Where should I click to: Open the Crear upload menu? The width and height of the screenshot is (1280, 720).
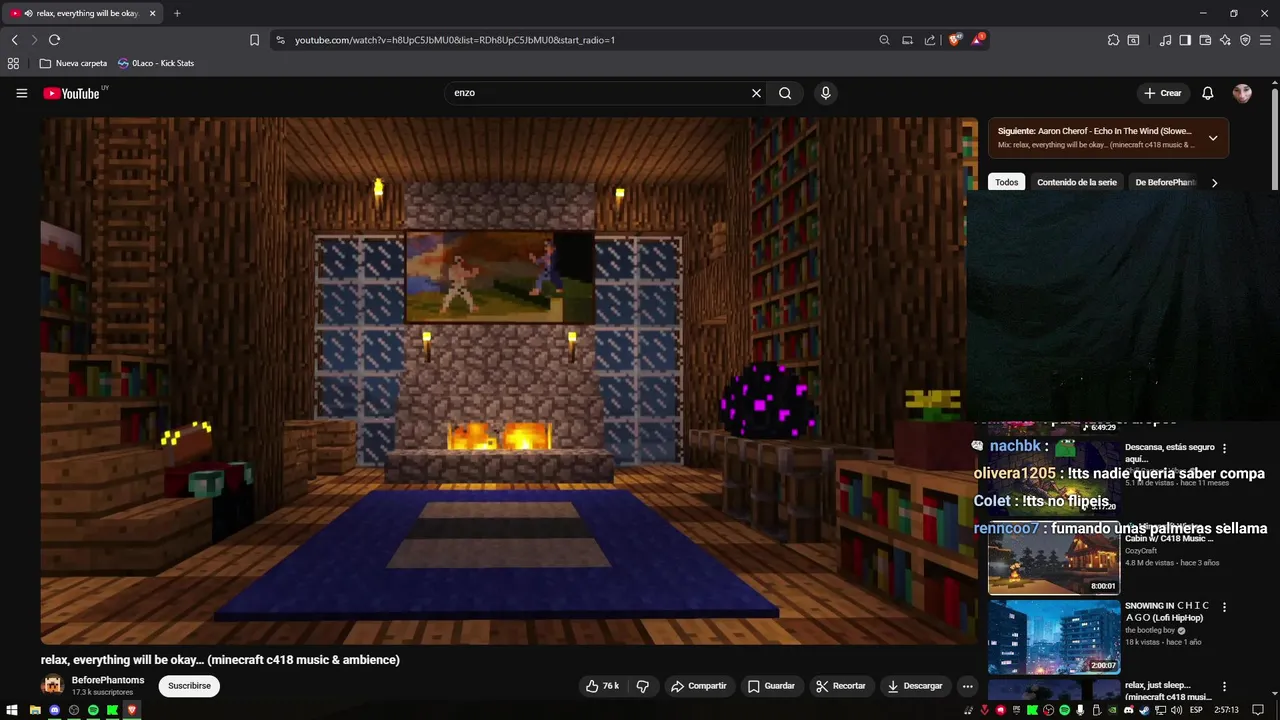pos(1163,93)
